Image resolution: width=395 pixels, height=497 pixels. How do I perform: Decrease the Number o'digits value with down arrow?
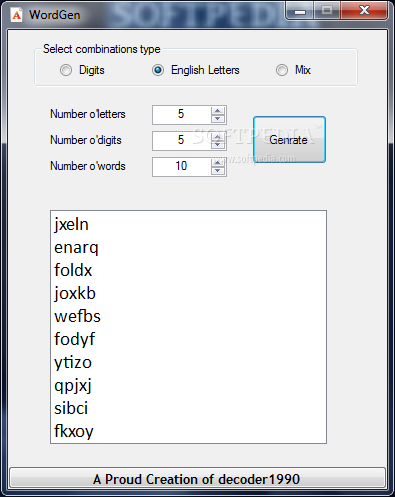coord(218,145)
